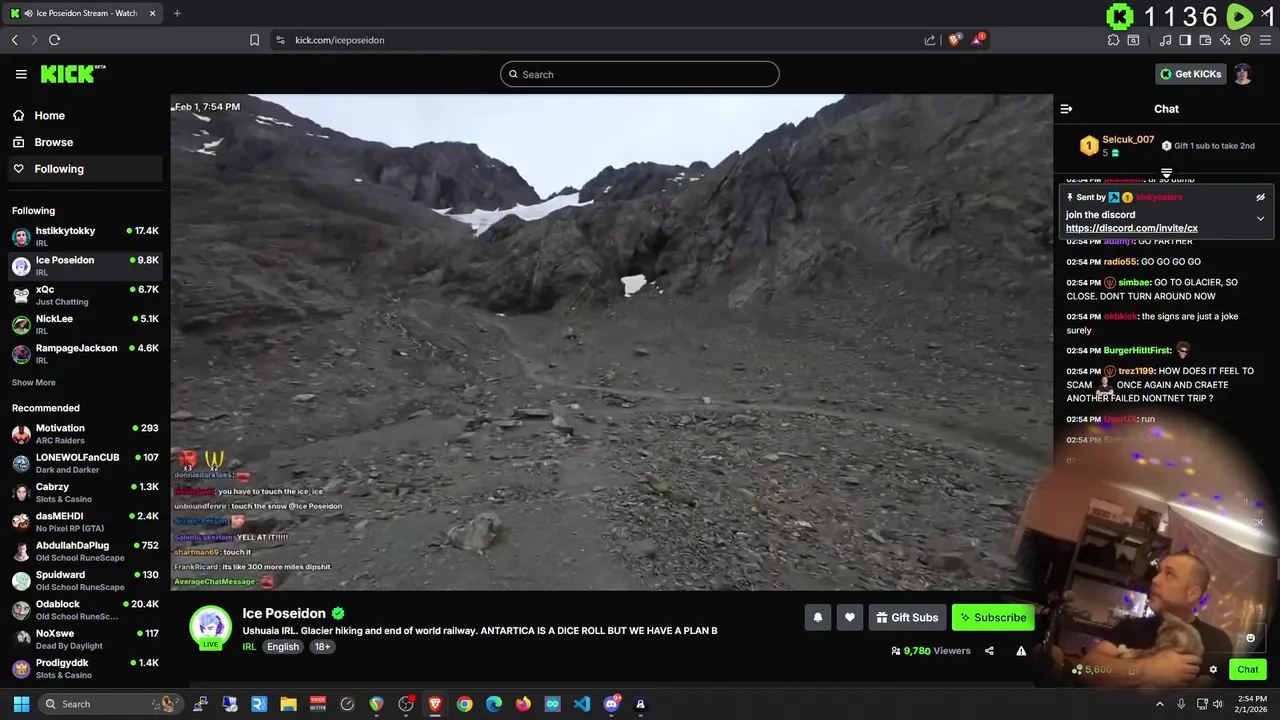The image size is (1280, 720).
Task: Hide the pinned chat message
Action: point(1260,198)
